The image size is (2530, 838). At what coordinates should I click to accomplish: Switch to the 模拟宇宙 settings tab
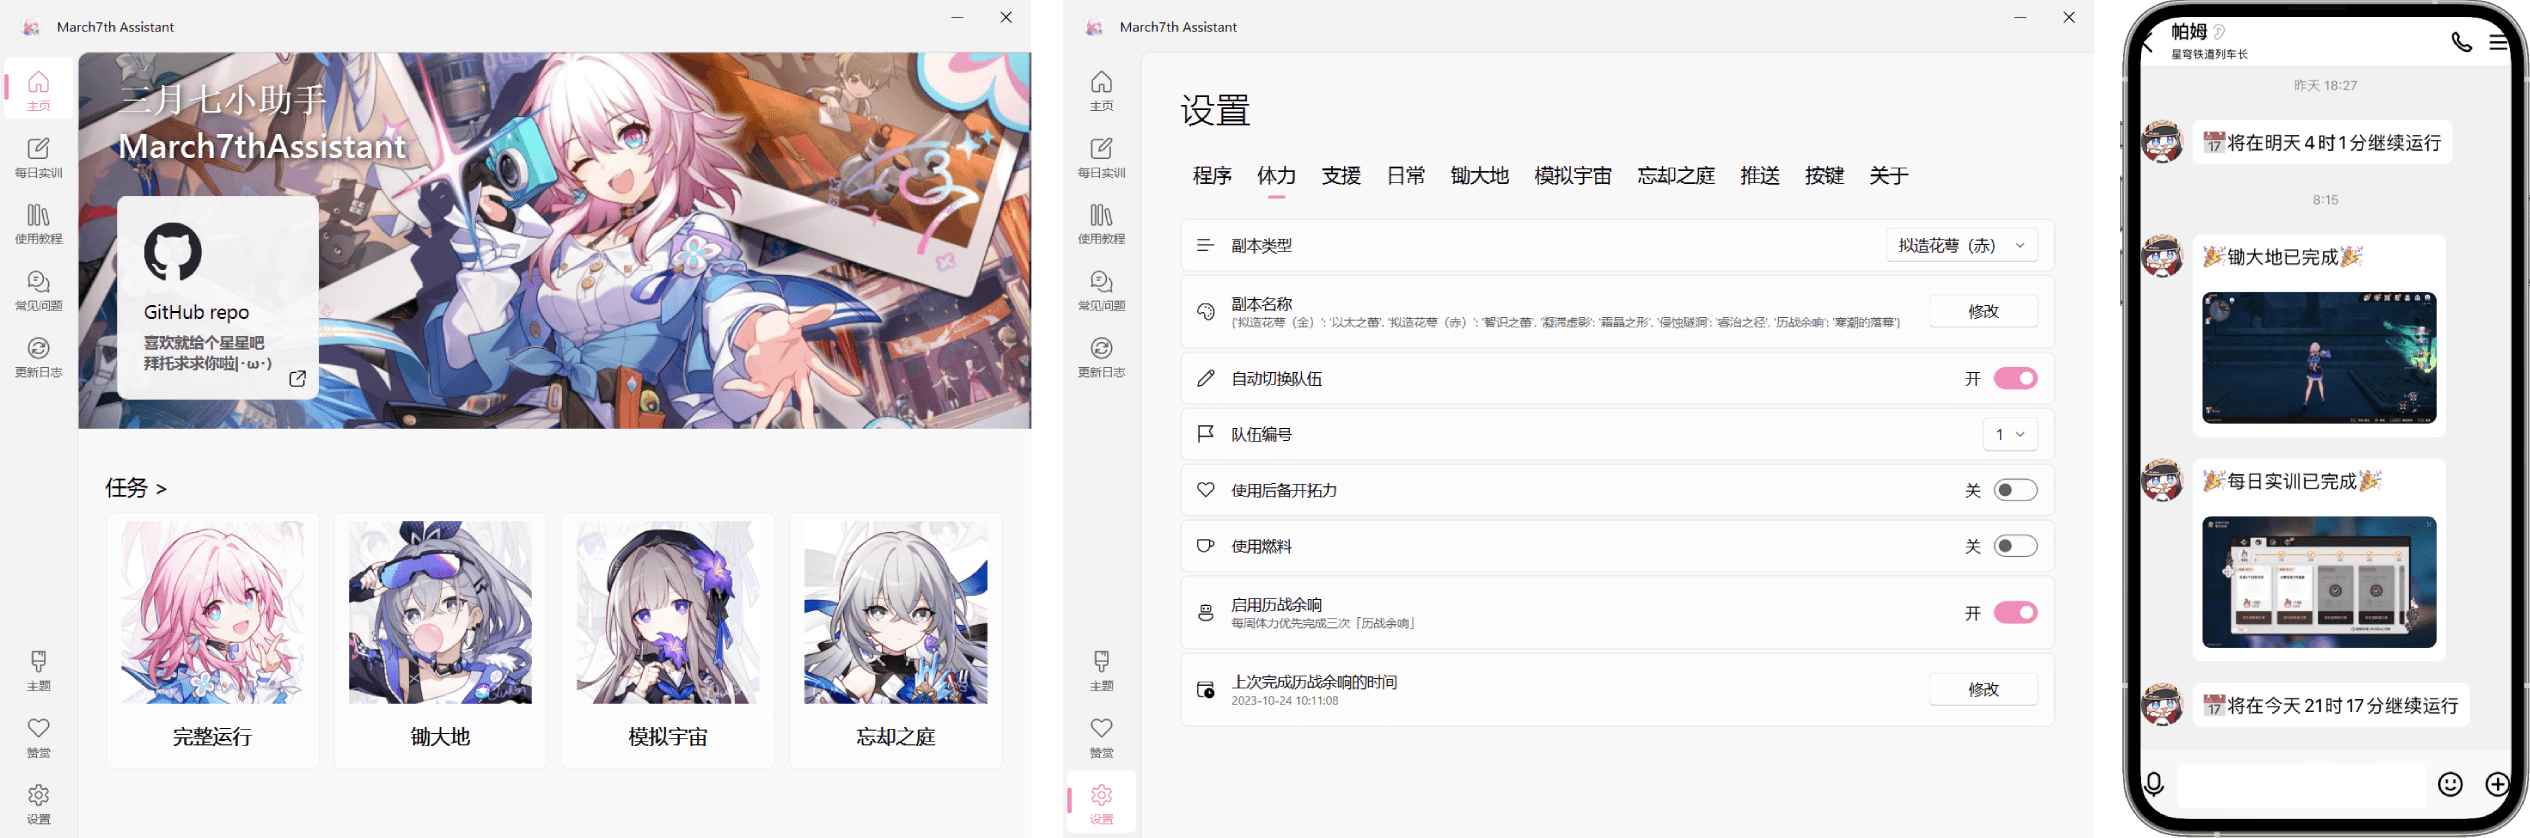click(1572, 176)
